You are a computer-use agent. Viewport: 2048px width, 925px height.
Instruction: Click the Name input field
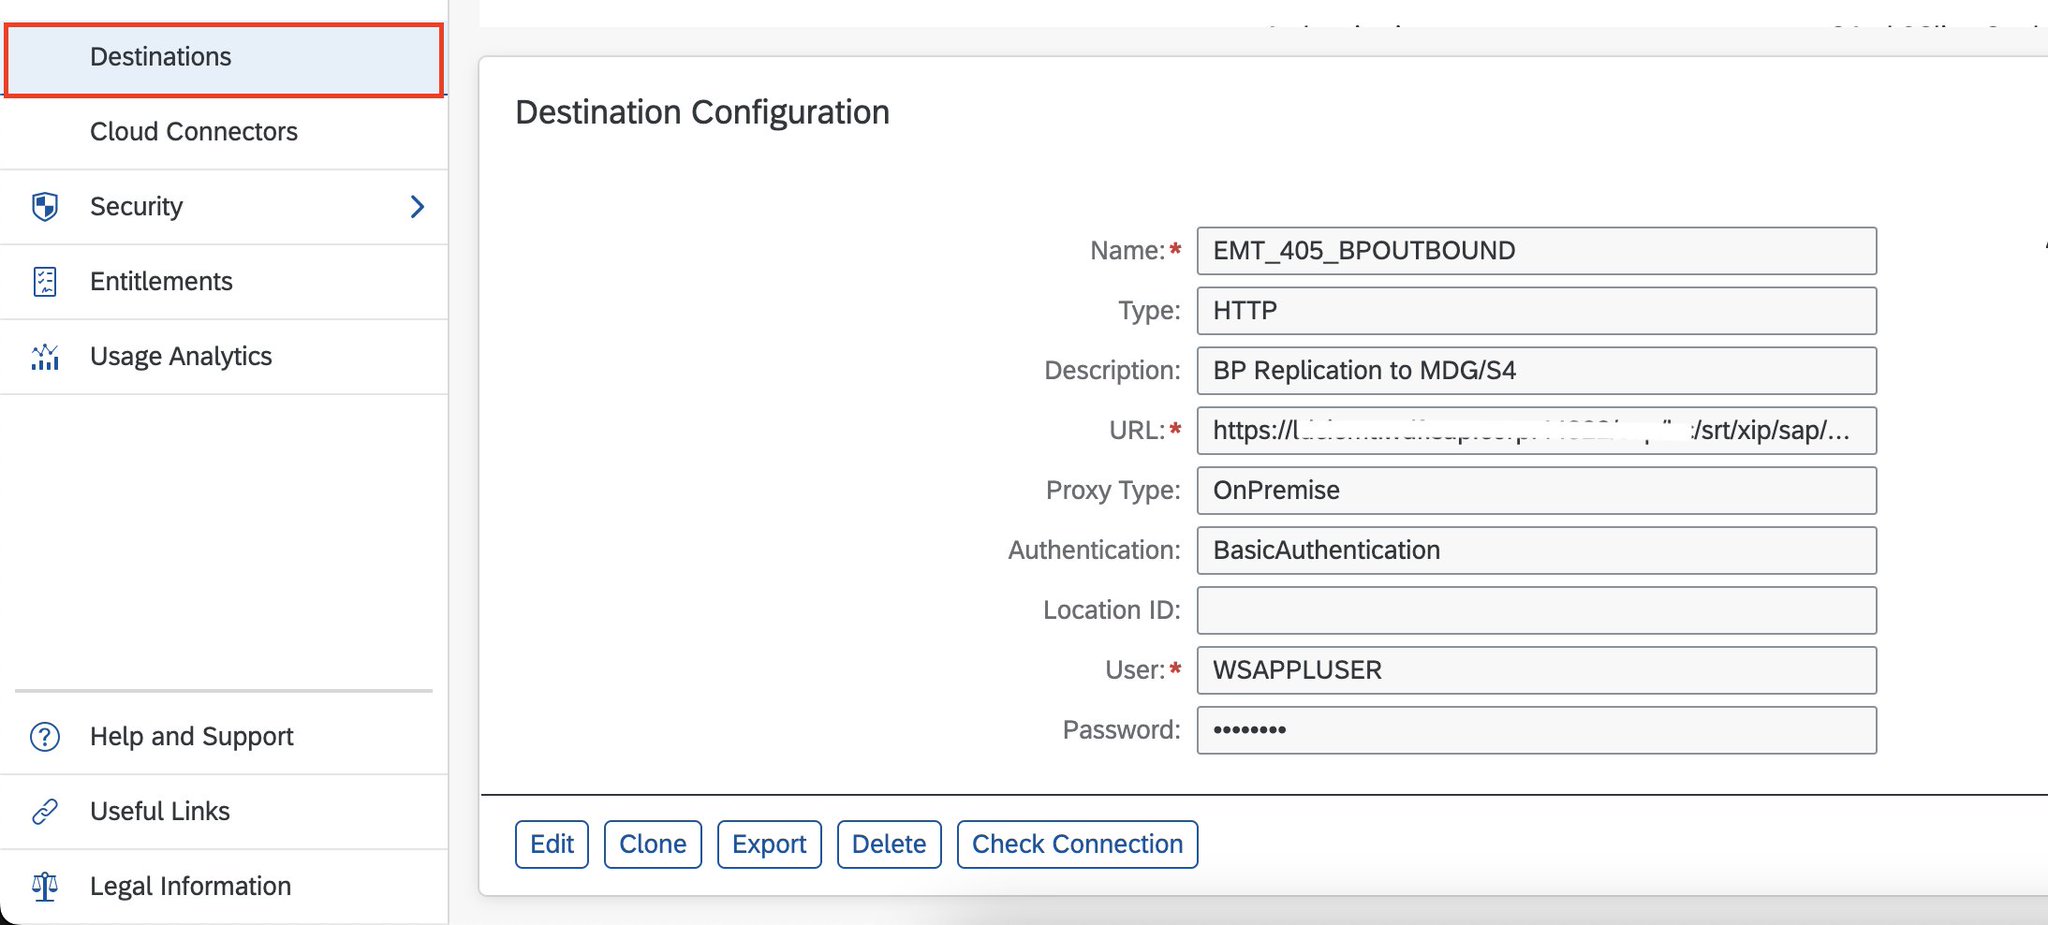pos(1536,251)
